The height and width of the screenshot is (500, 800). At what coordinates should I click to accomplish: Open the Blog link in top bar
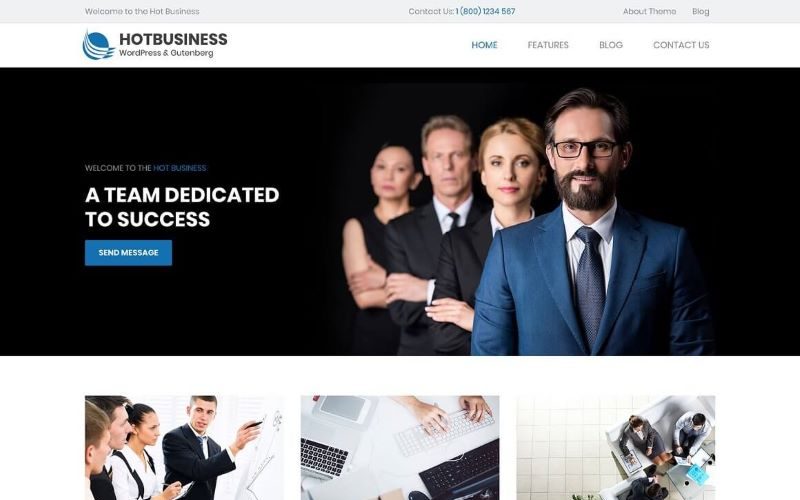[700, 11]
